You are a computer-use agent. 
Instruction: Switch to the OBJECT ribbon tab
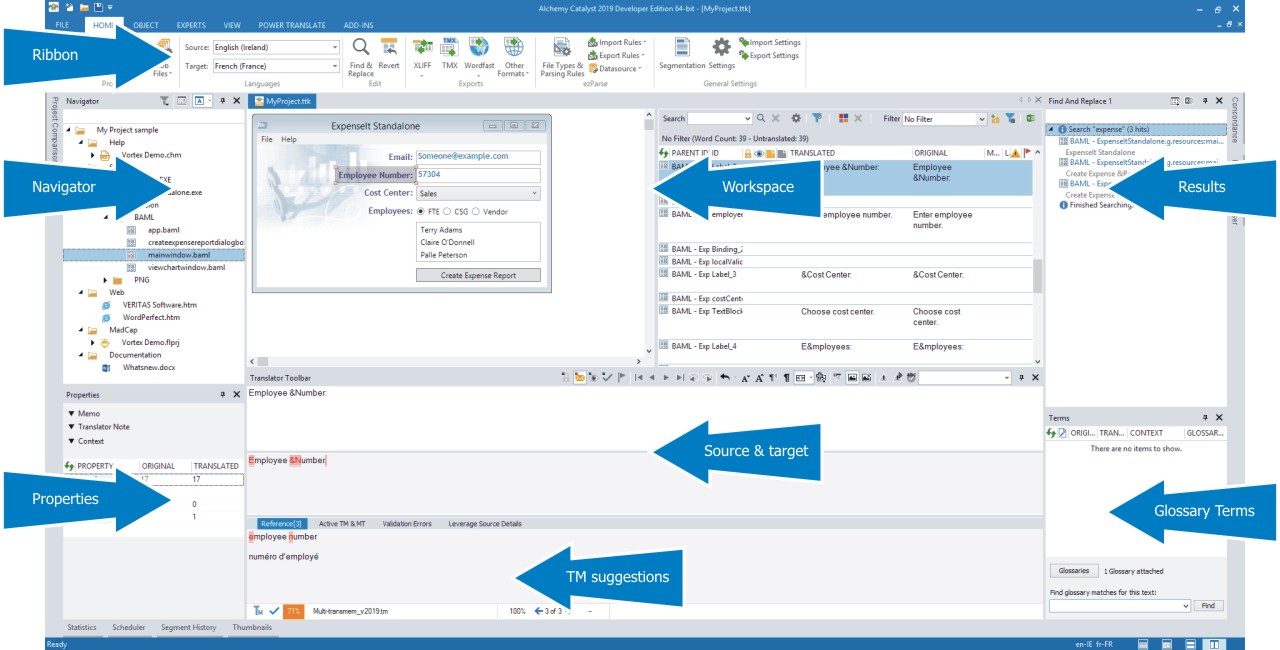click(x=145, y=23)
